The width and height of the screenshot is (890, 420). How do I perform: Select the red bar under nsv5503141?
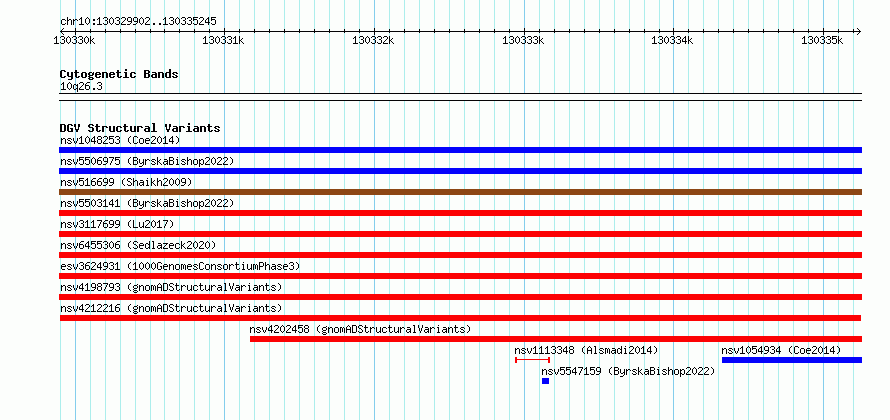pos(460,213)
